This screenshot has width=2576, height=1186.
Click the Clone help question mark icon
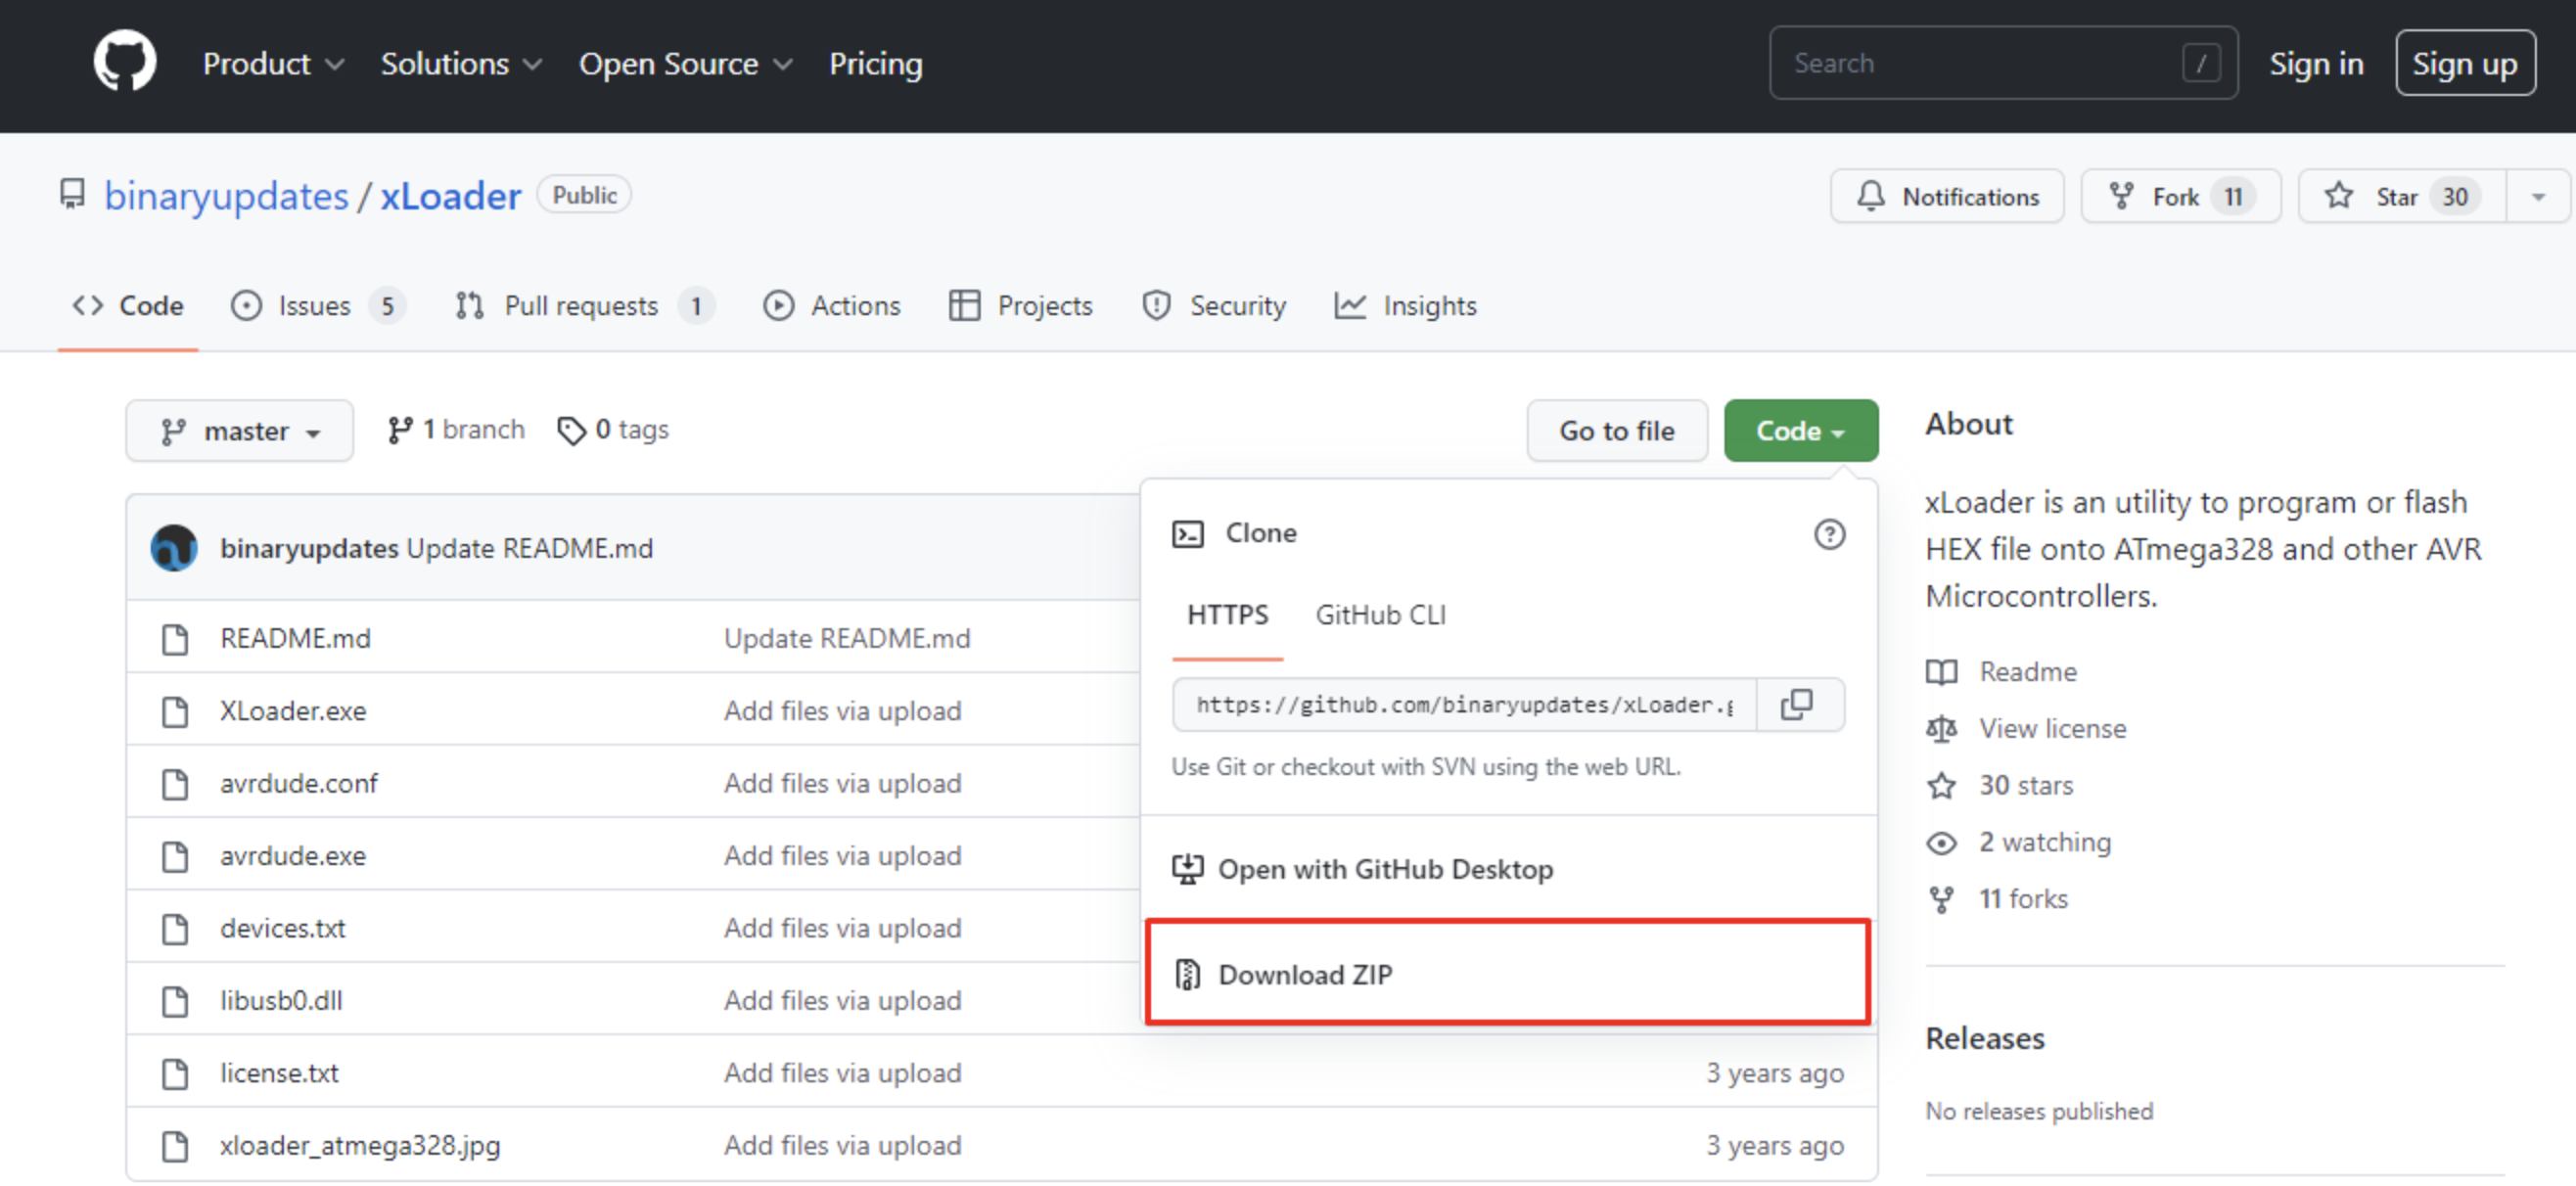1829,534
